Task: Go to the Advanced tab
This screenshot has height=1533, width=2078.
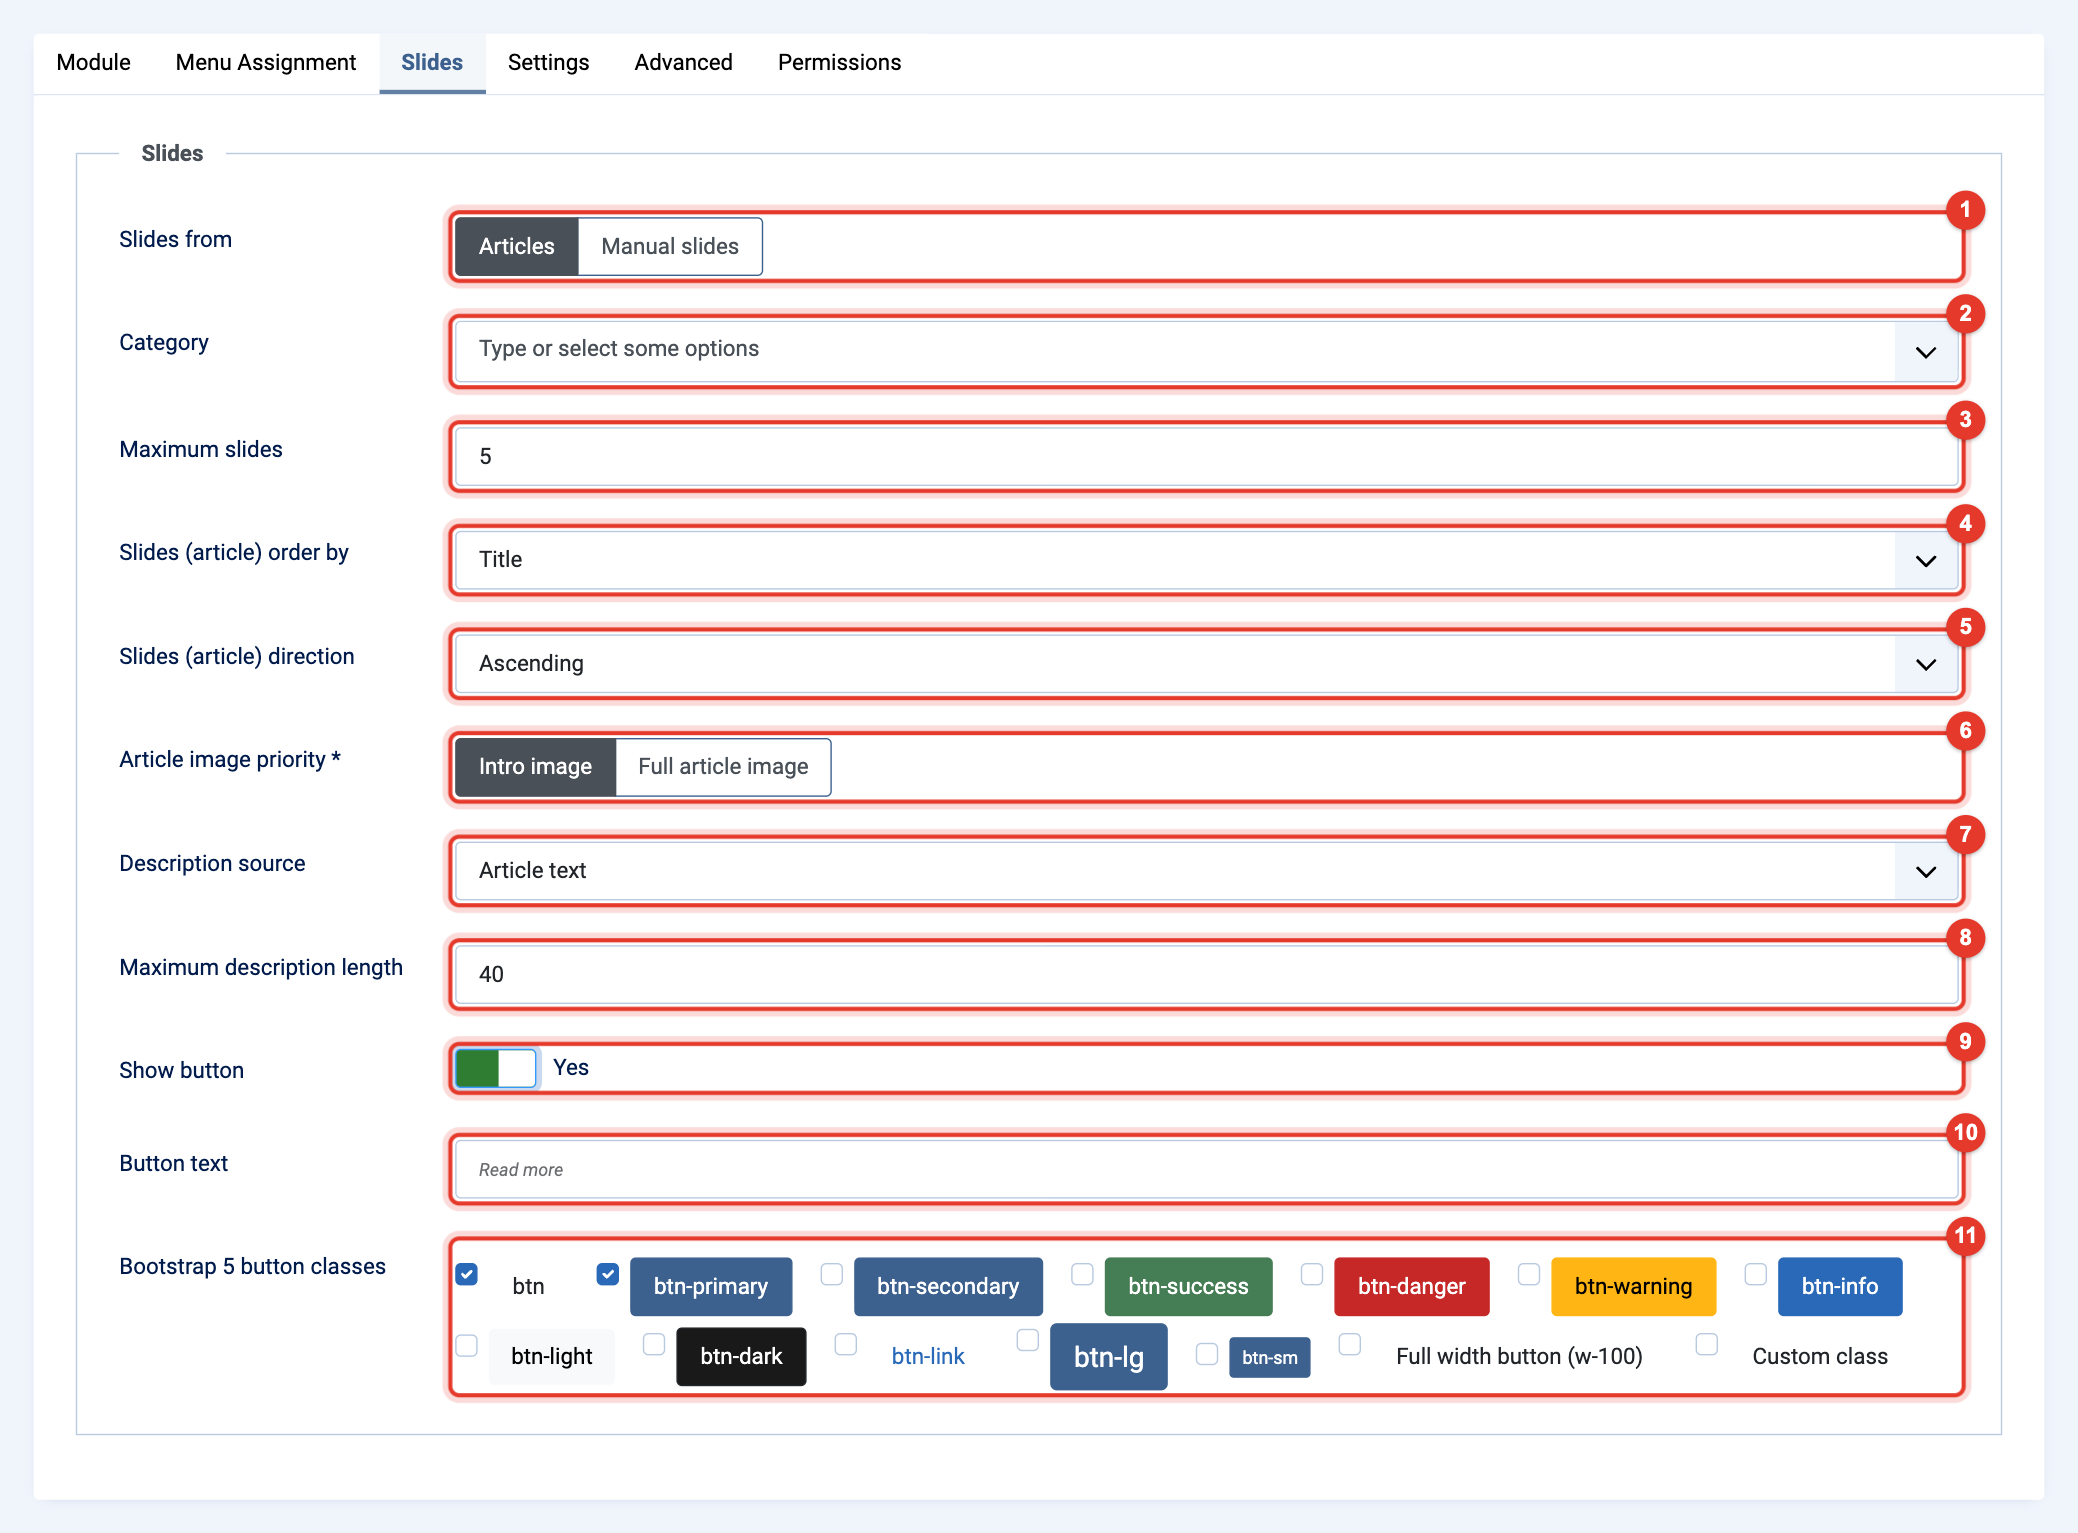Action: pos(684,62)
